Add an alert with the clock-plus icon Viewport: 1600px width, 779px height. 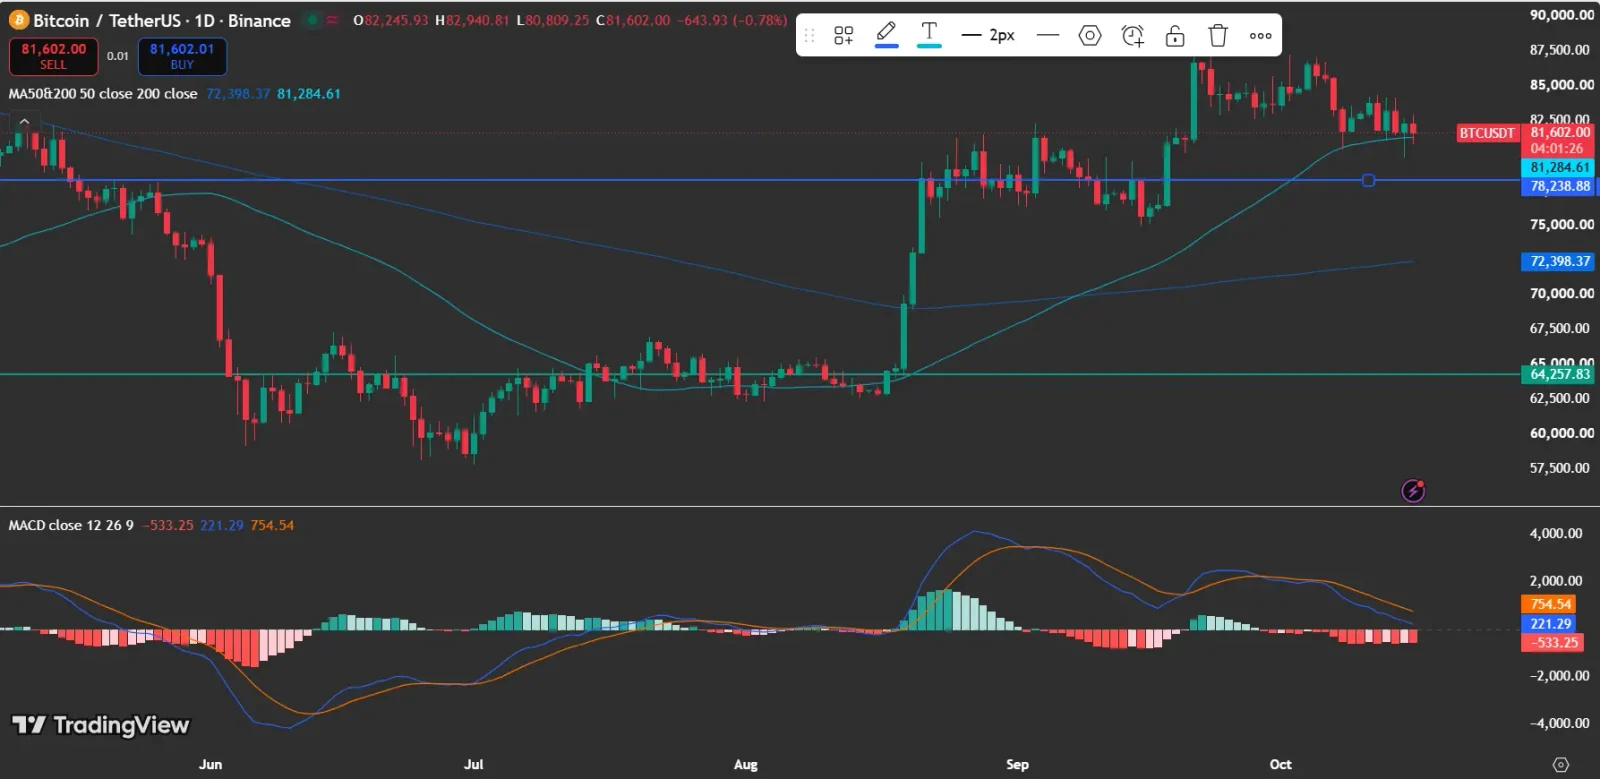(1132, 36)
